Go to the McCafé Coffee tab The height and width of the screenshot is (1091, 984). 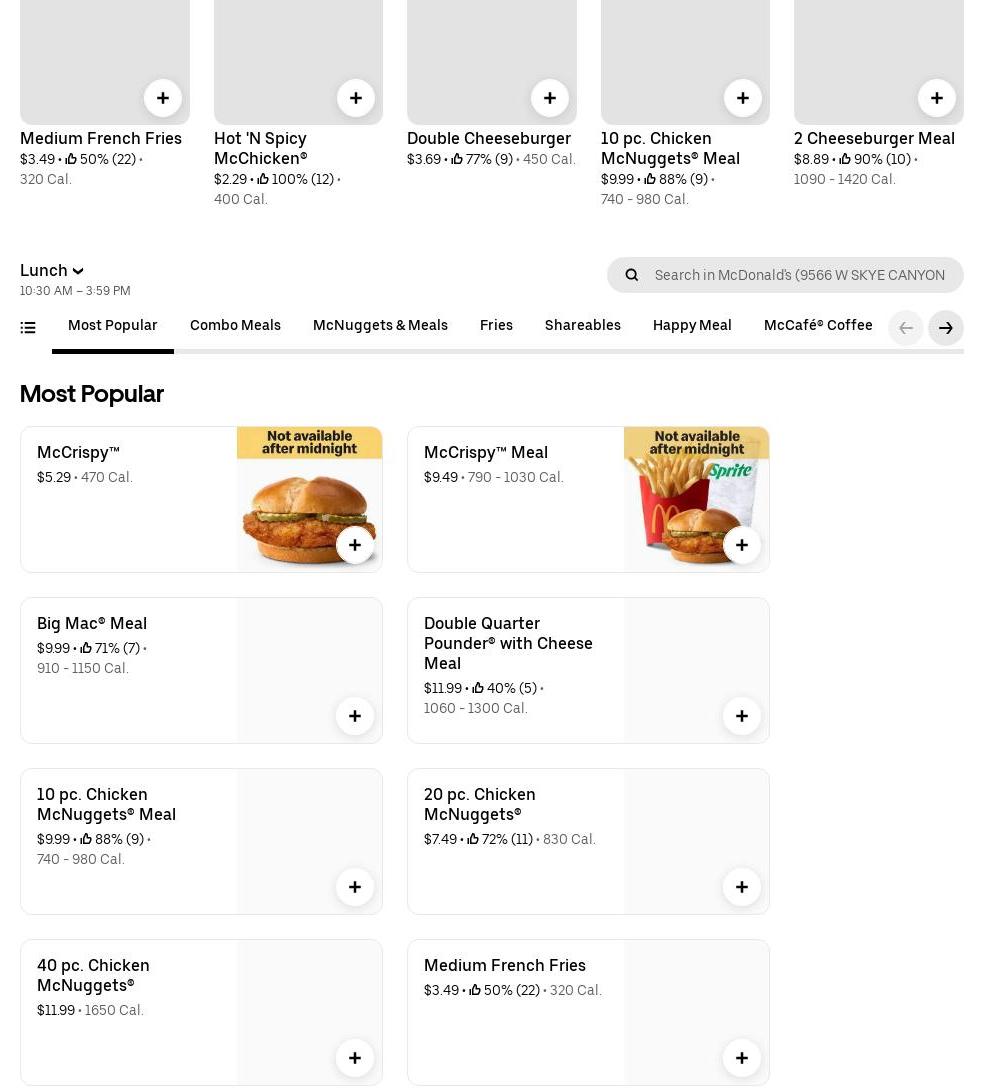[x=818, y=326]
